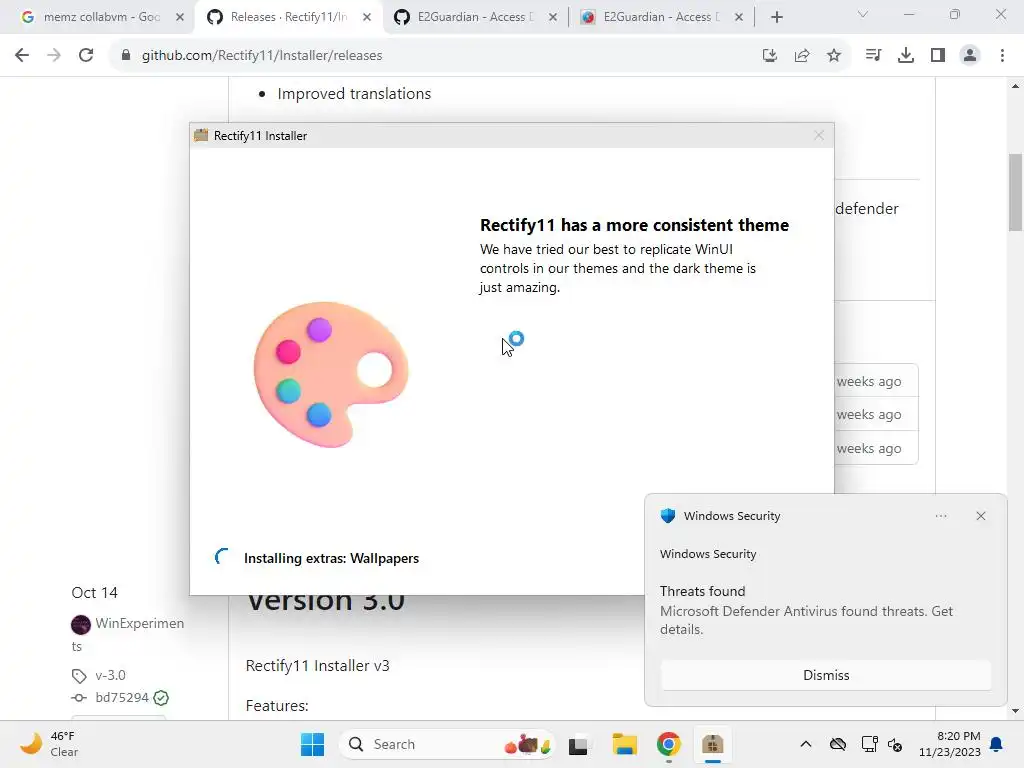Click the taskbar Search box
The width and height of the screenshot is (1024, 768).
point(446,744)
